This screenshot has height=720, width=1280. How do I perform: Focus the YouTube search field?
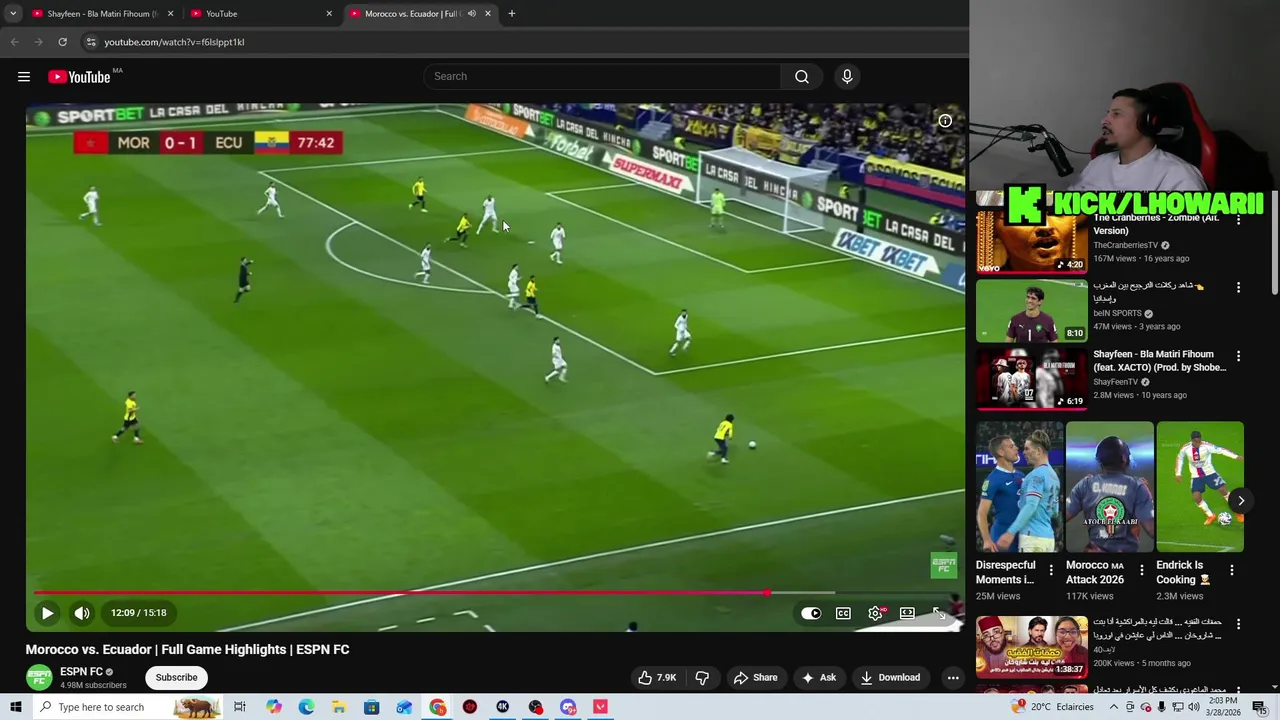point(603,76)
